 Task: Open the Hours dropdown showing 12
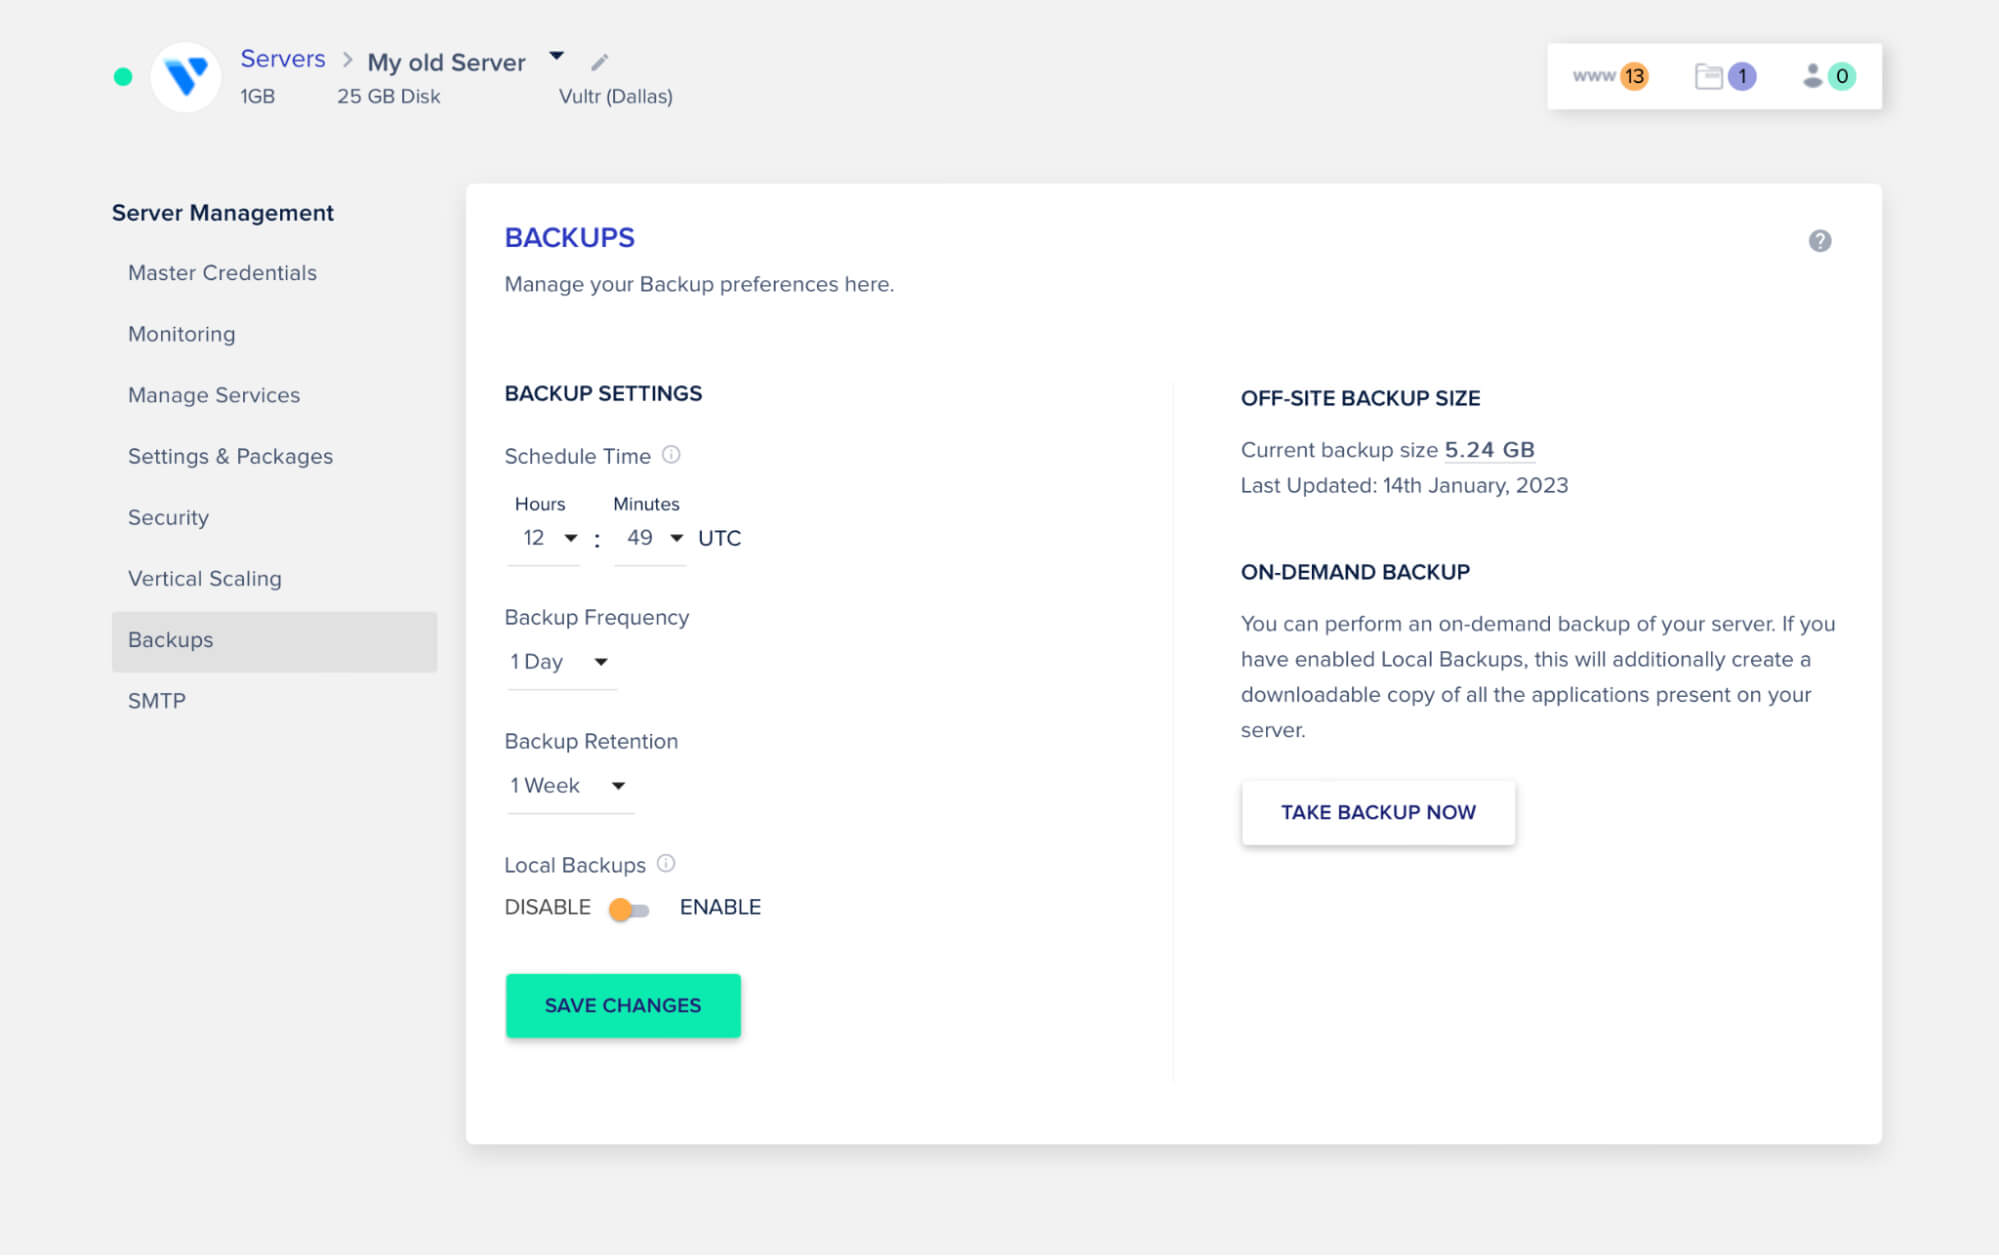[544, 539]
